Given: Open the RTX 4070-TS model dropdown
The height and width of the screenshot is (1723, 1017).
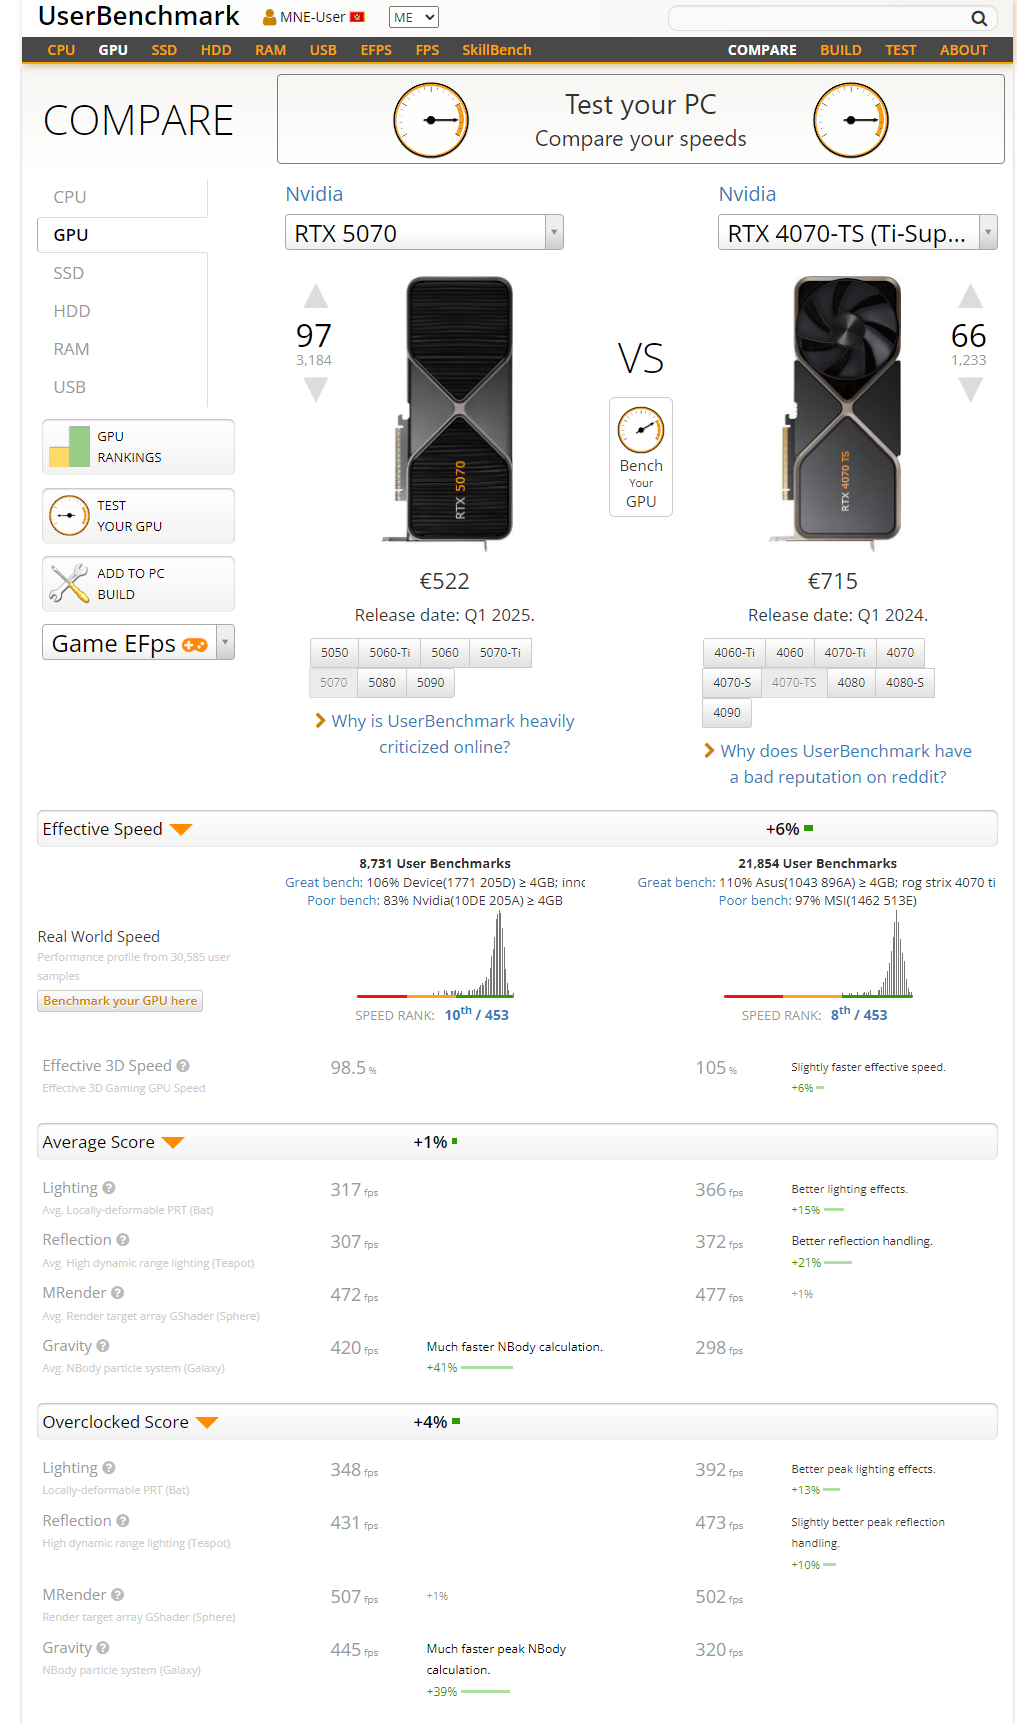Looking at the screenshot, I should pyautogui.click(x=857, y=233).
